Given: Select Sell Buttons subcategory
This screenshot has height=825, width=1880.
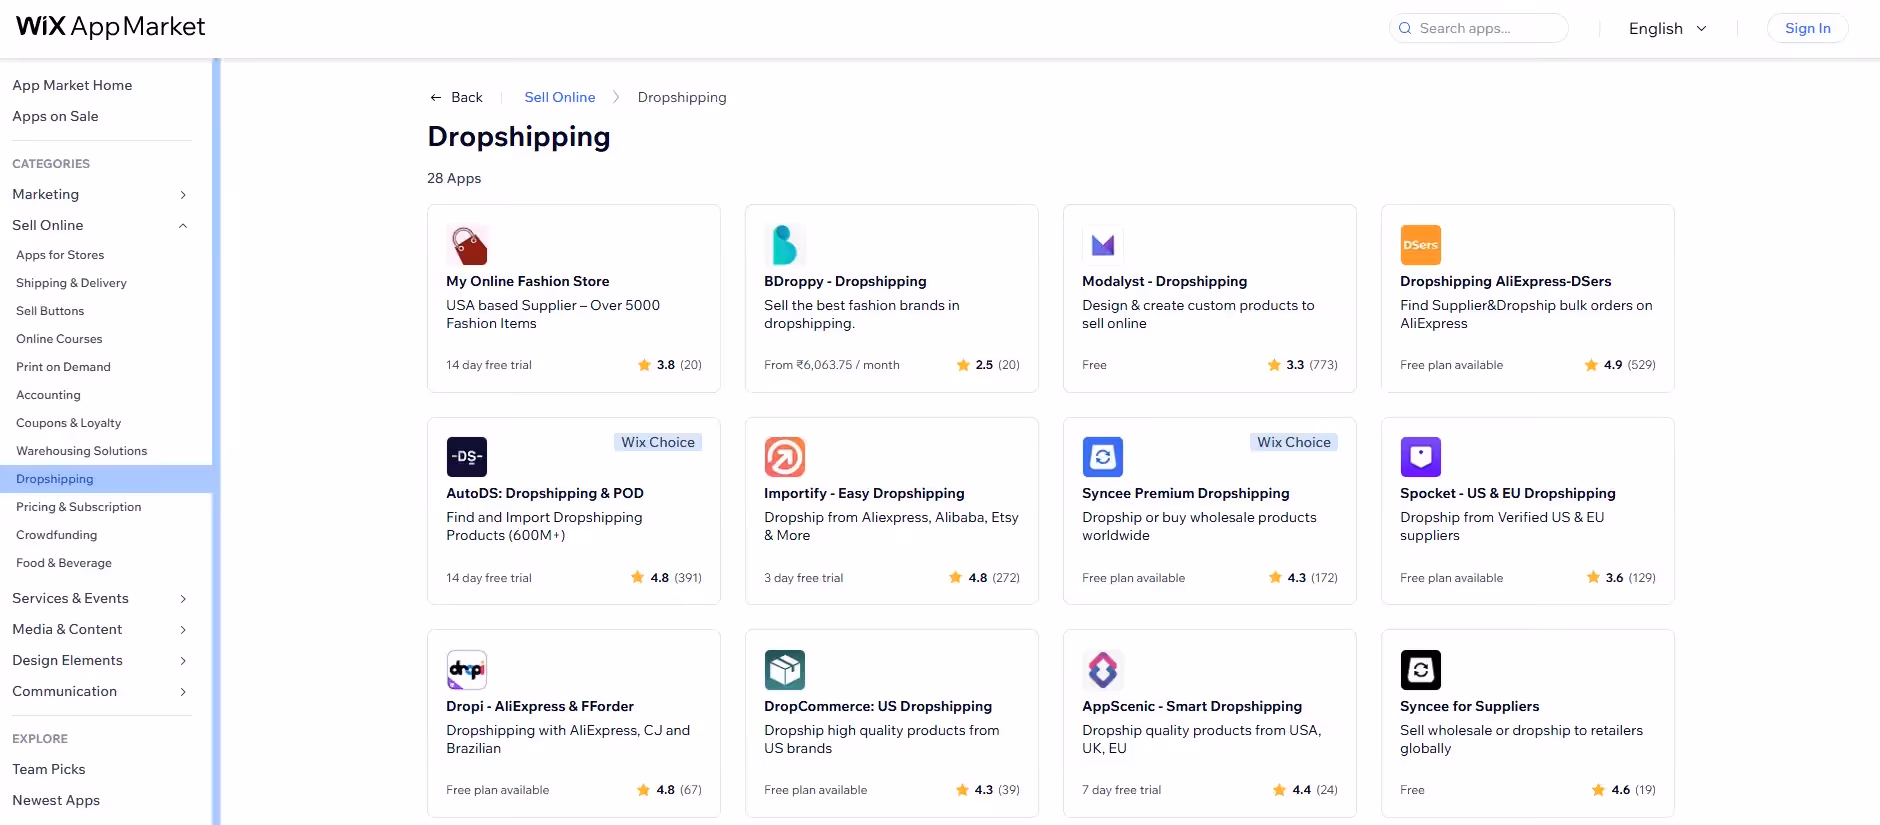Looking at the screenshot, I should point(50,311).
